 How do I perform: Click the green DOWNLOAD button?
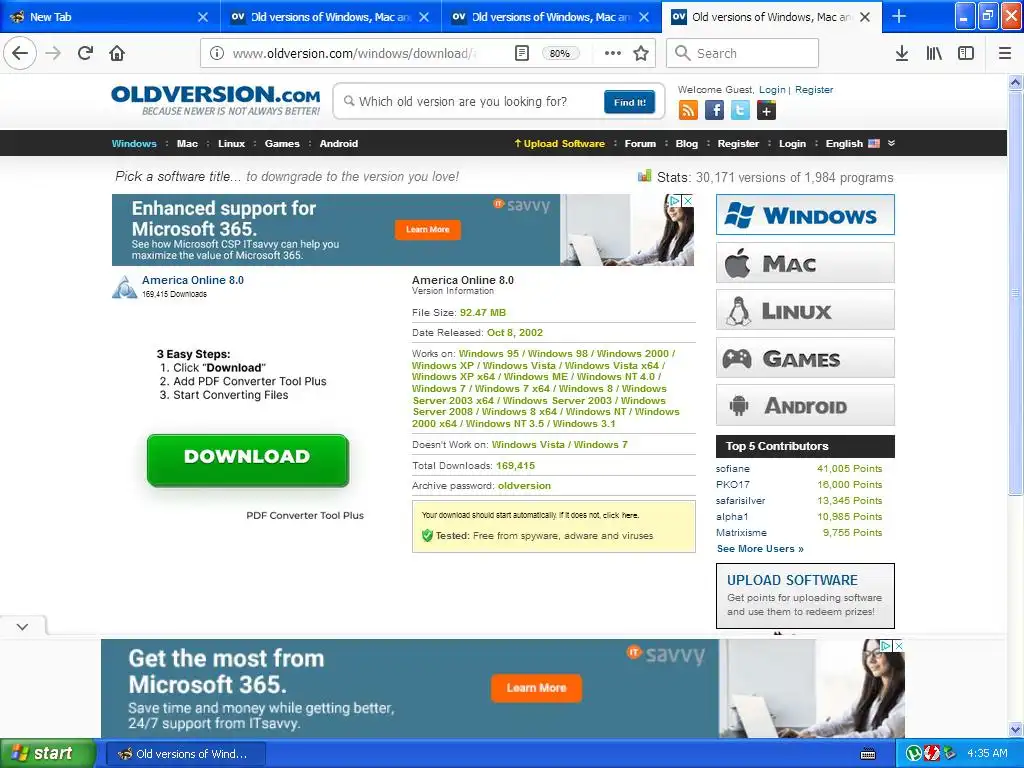[x=248, y=460]
